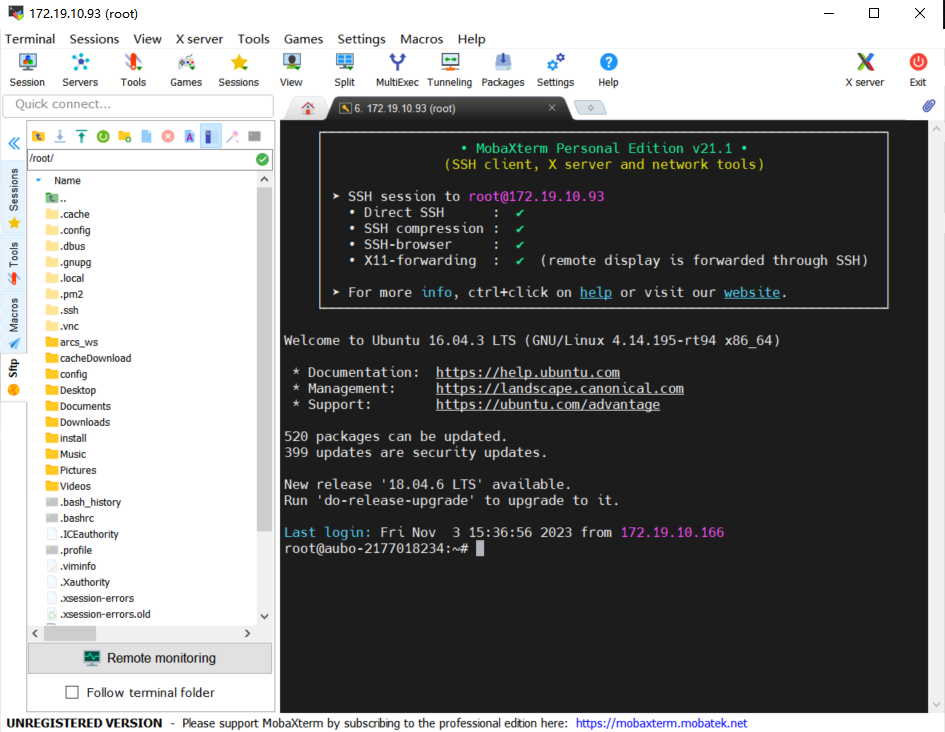
Task: Select the Downloads folder
Action: (x=78, y=422)
